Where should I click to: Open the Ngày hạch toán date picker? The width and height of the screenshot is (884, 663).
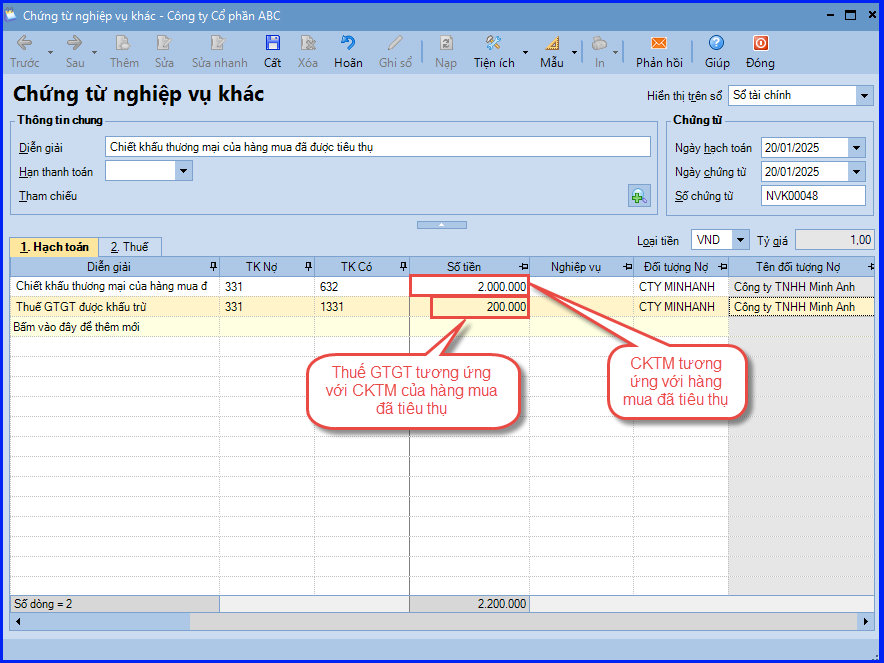pyautogui.click(x=856, y=148)
